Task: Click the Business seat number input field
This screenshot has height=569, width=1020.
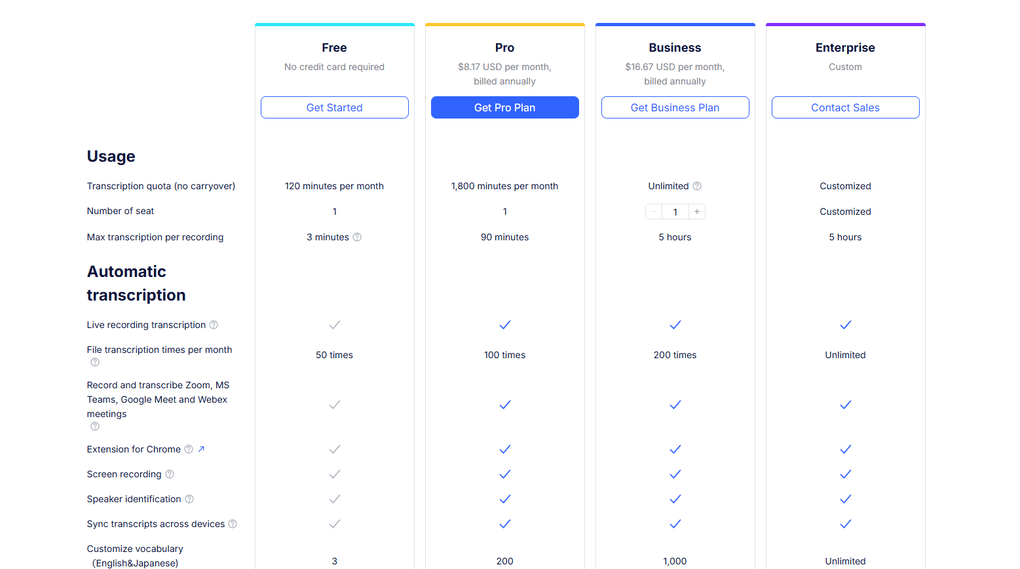Action: tap(675, 212)
